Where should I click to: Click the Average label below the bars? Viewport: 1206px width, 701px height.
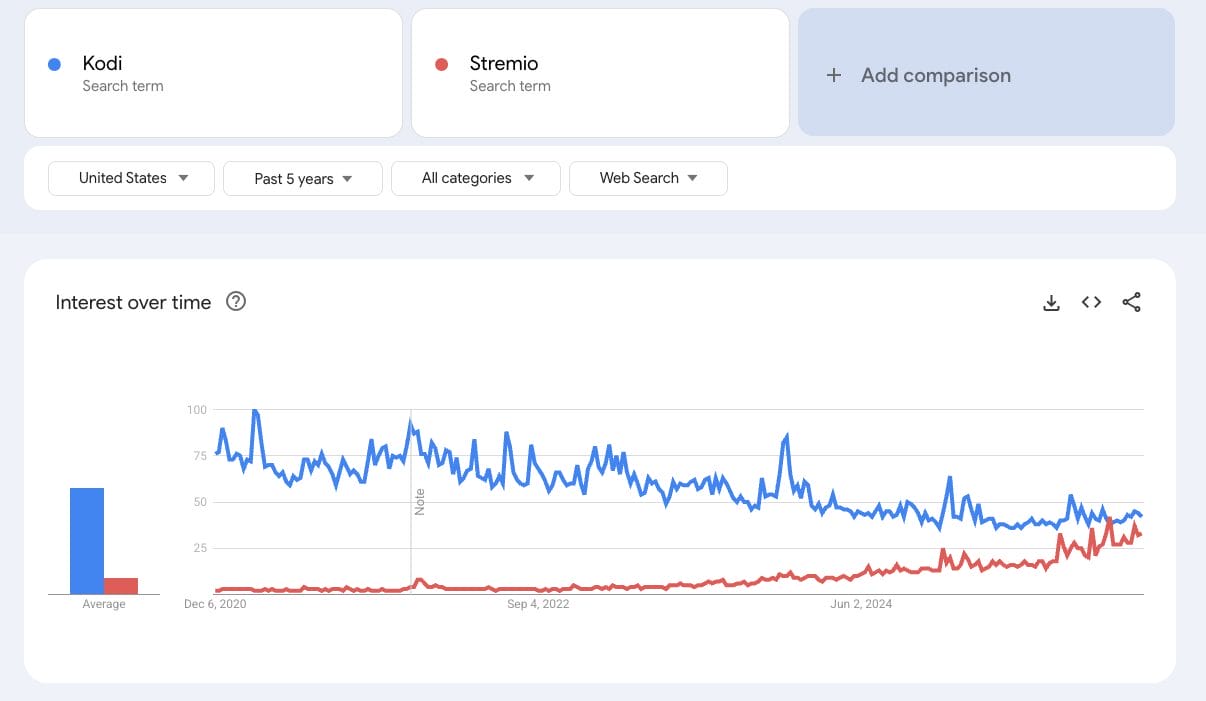103,604
